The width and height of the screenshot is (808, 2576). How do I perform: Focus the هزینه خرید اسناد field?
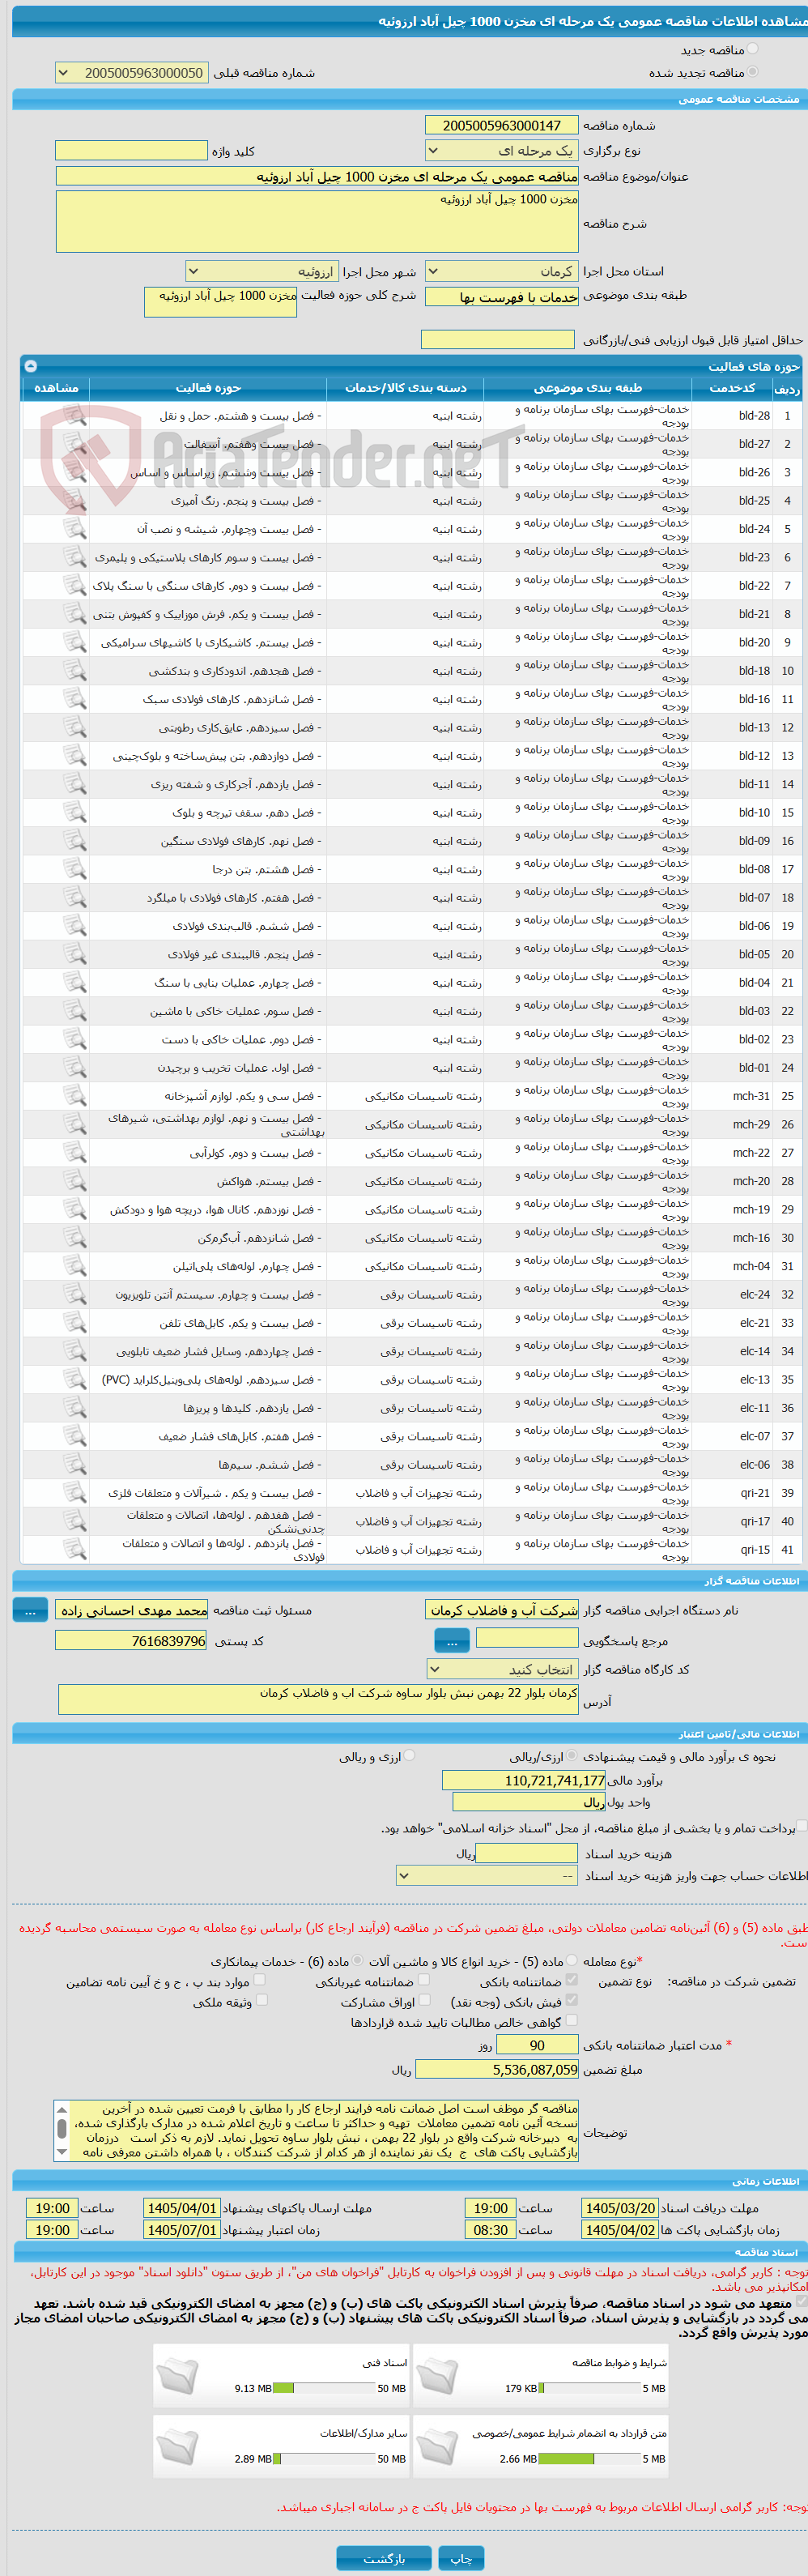(x=527, y=1853)
